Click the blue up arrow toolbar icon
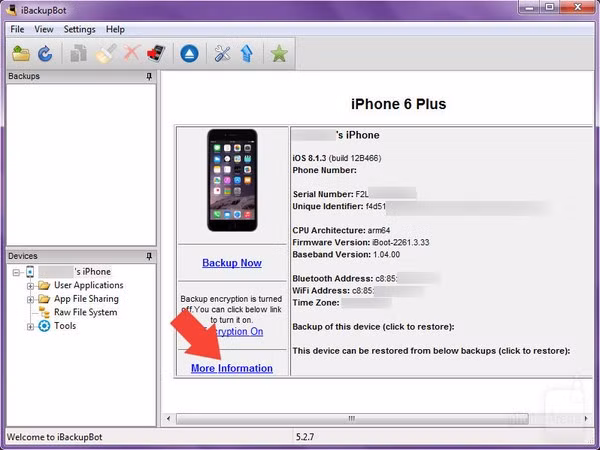The width and height of the screenshot is (600, 450). coord(246,54)
